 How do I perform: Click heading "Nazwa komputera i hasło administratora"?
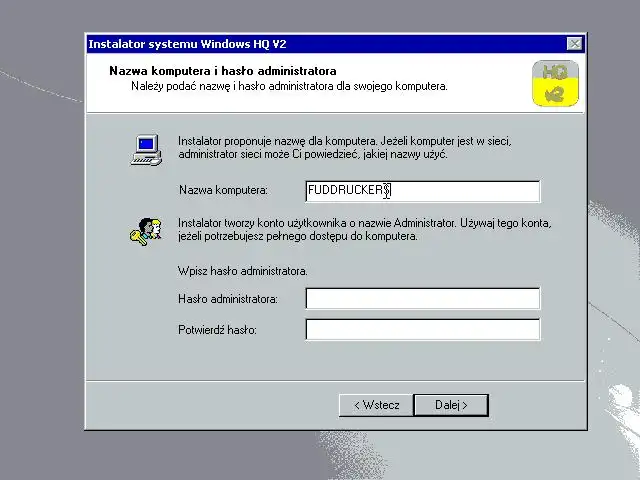[x=223, y=71]
